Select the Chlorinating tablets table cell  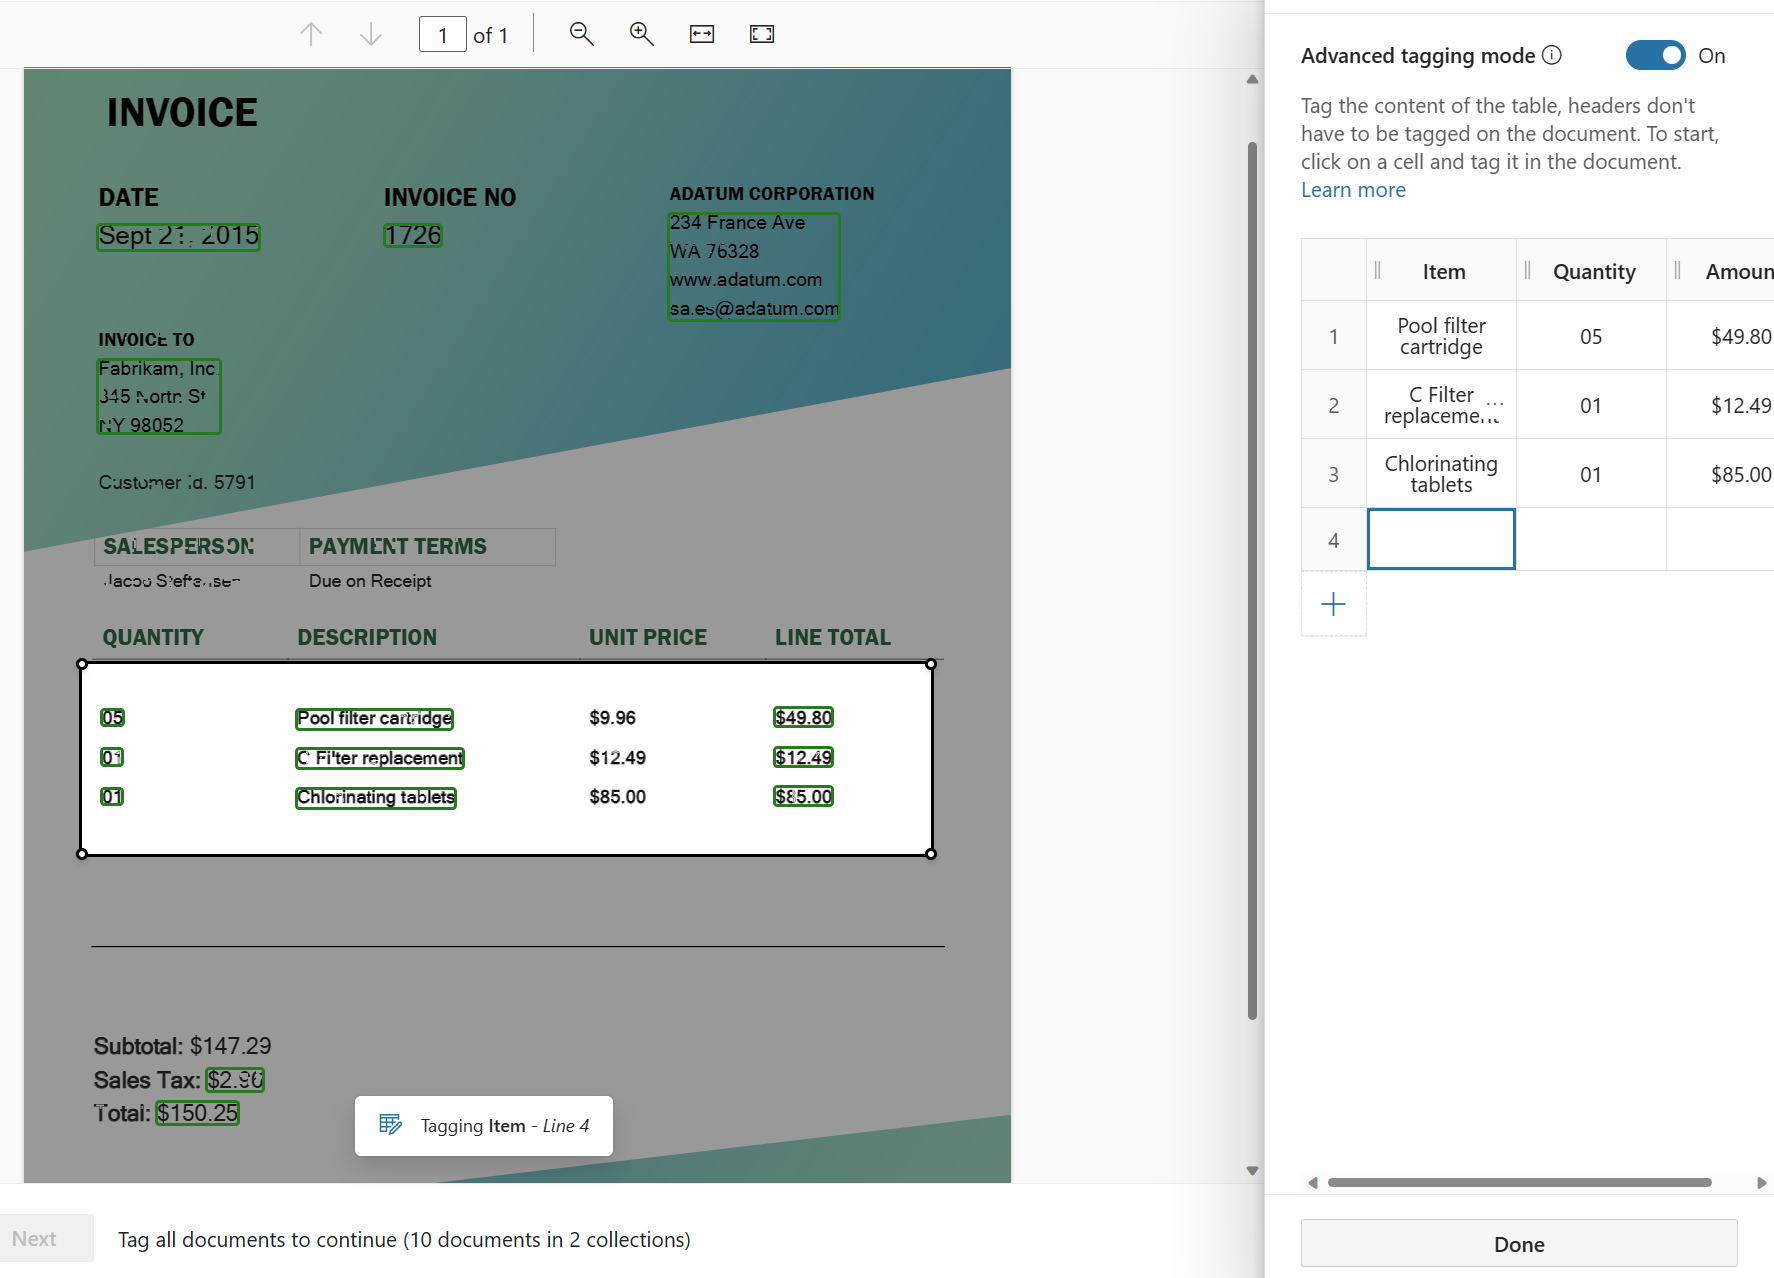pos(1441,474)
